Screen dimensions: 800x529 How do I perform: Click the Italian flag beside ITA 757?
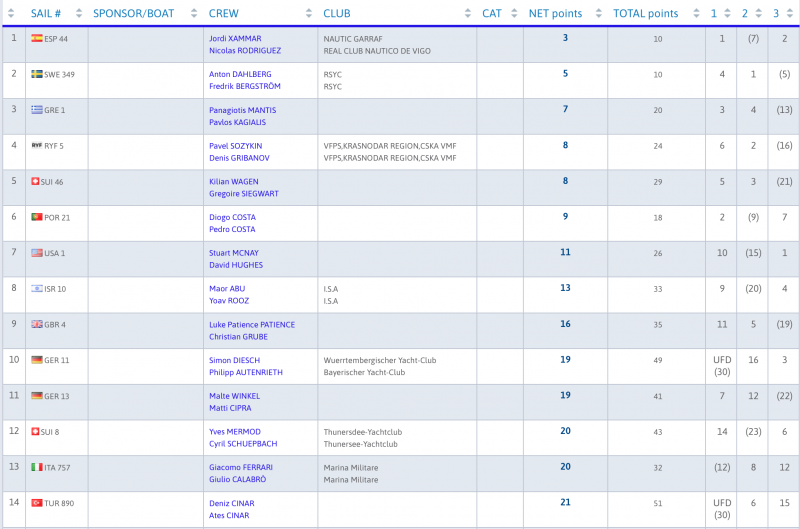point(37,467)
